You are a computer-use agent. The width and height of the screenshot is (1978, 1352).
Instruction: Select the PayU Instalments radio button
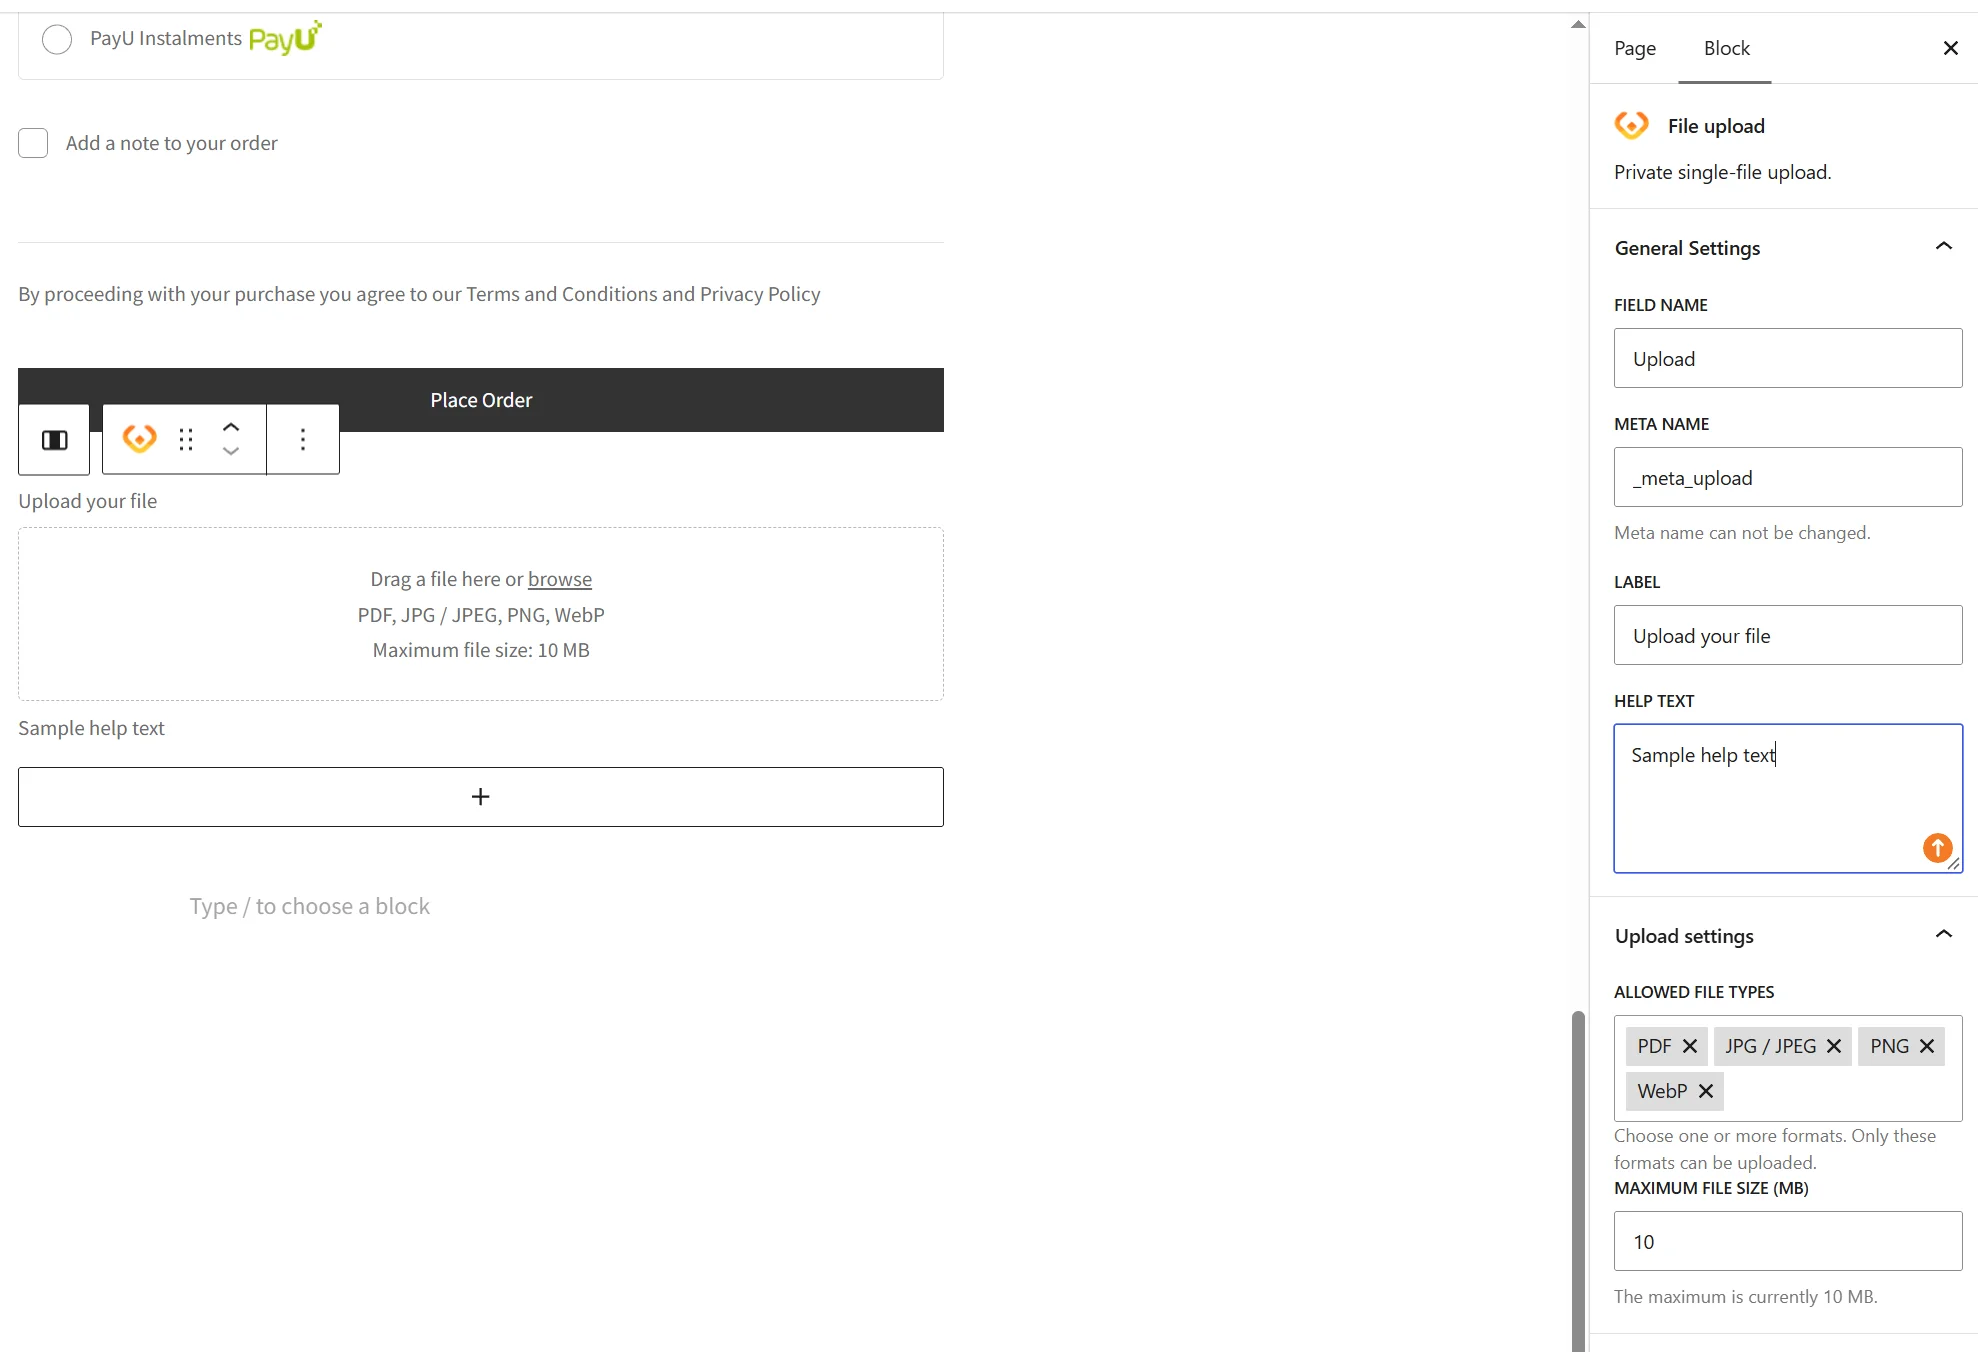pos(57,39)
